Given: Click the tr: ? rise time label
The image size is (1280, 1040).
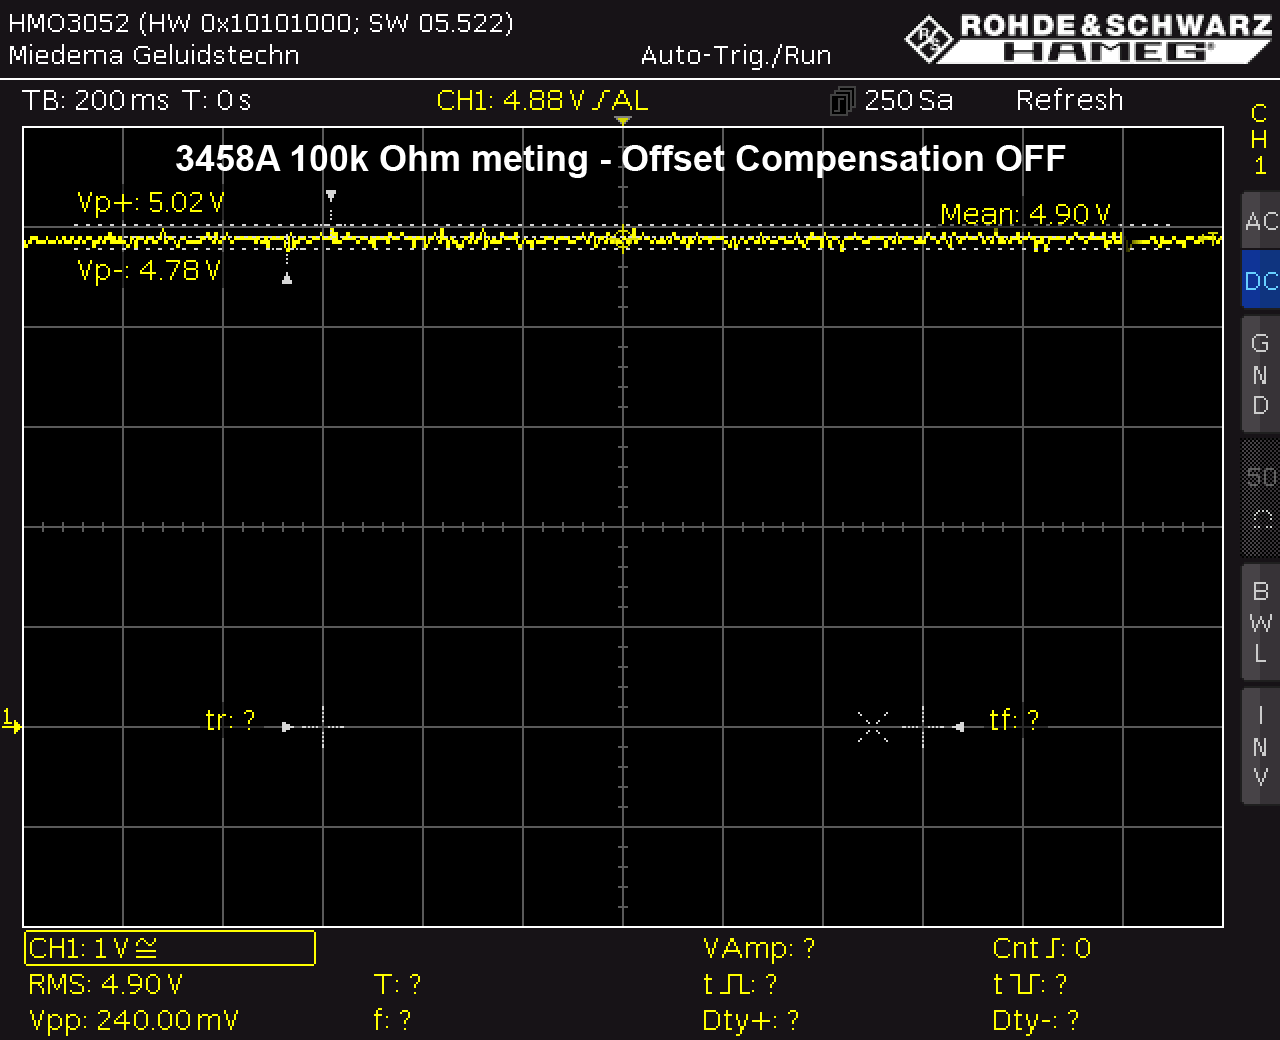Looking at the screenshot, I should tap(230, 721).
